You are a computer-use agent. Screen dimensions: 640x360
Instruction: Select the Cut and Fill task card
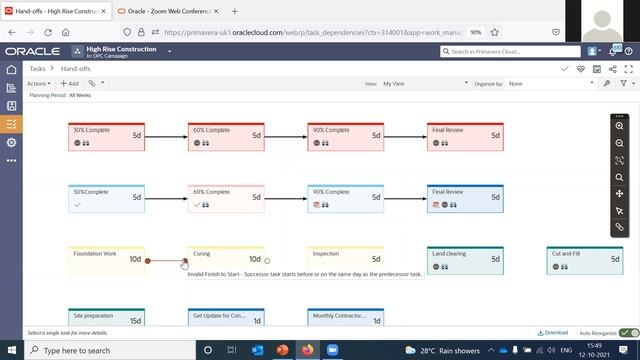[x=585, y=261]
